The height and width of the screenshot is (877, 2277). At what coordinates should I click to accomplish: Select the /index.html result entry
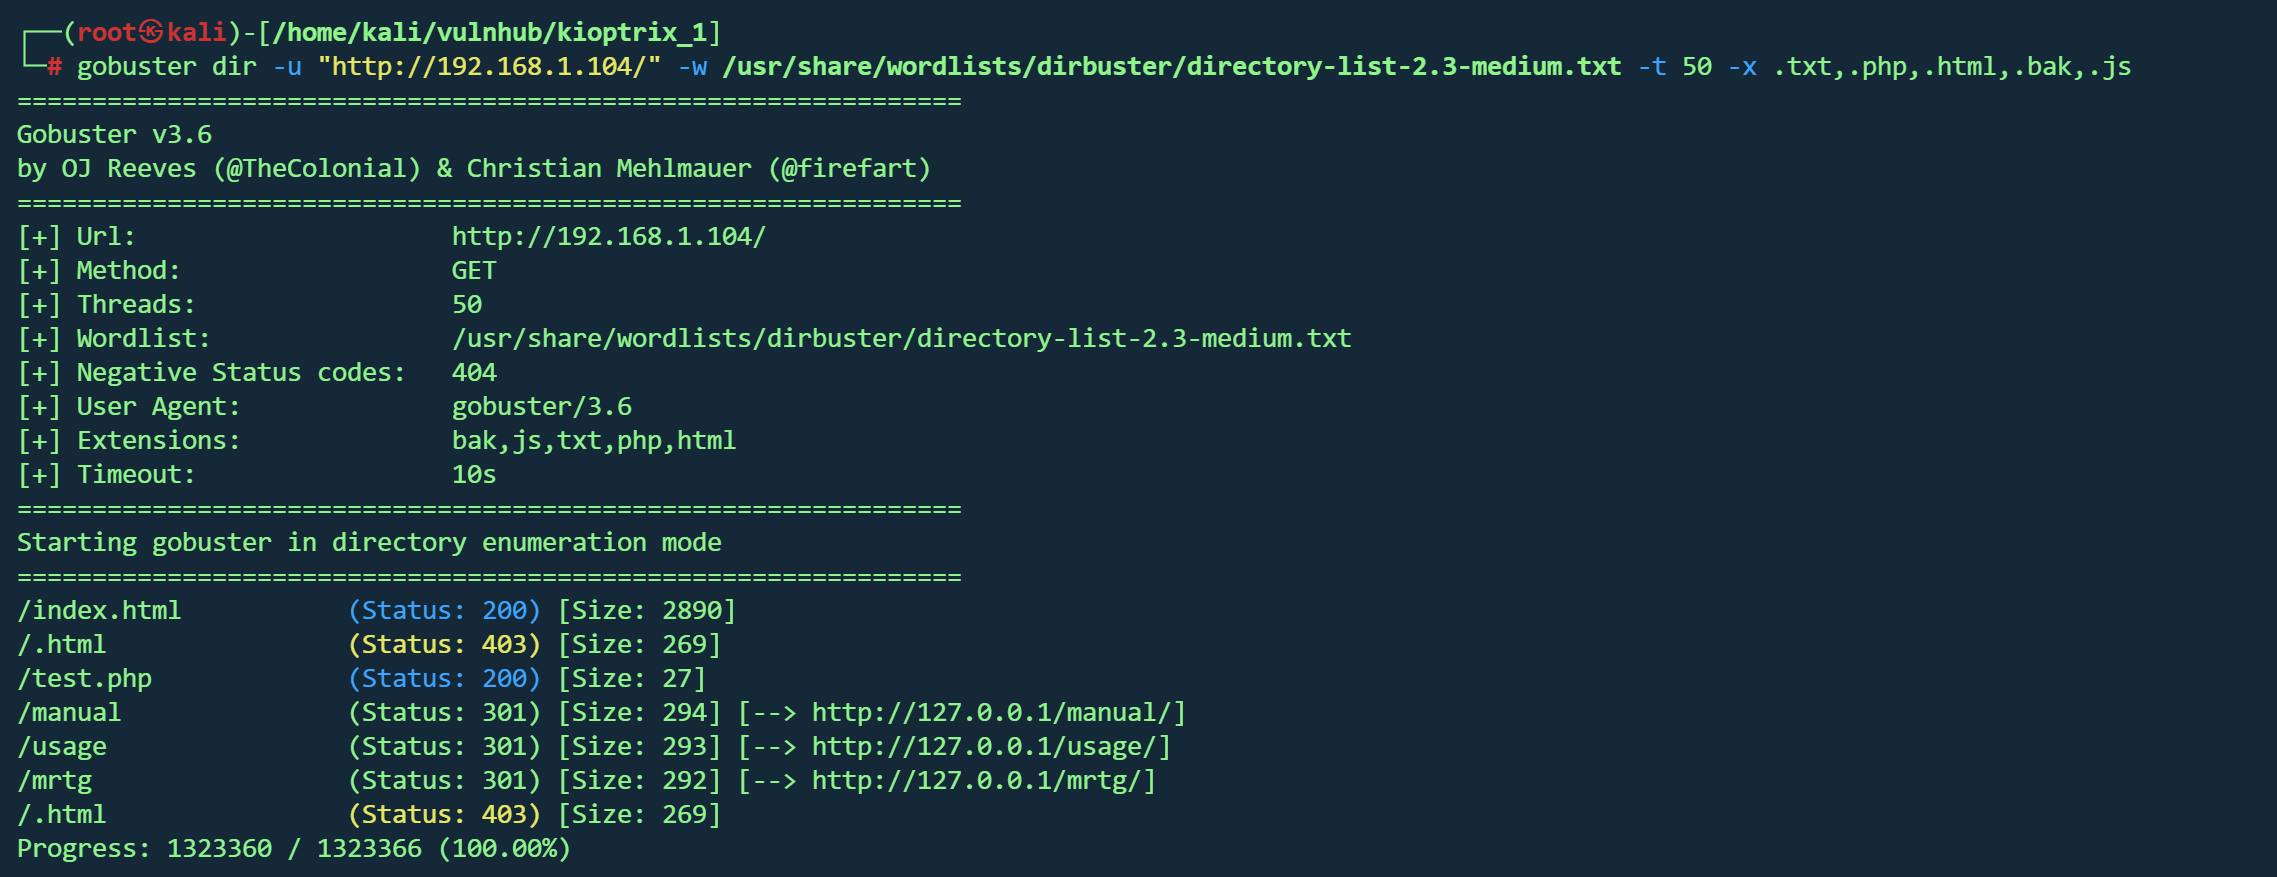click(x=99, y=610)
